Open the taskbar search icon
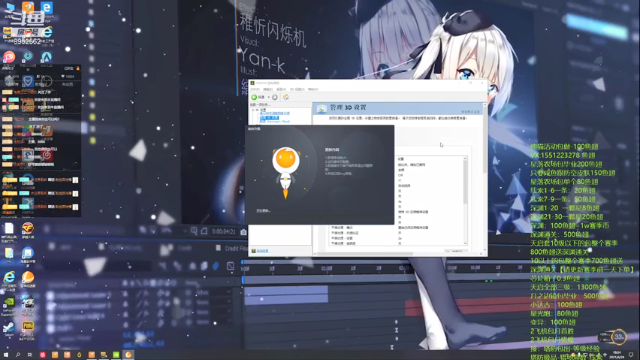The height and width of the screenshot is (360, 640). tap(18, 355)
